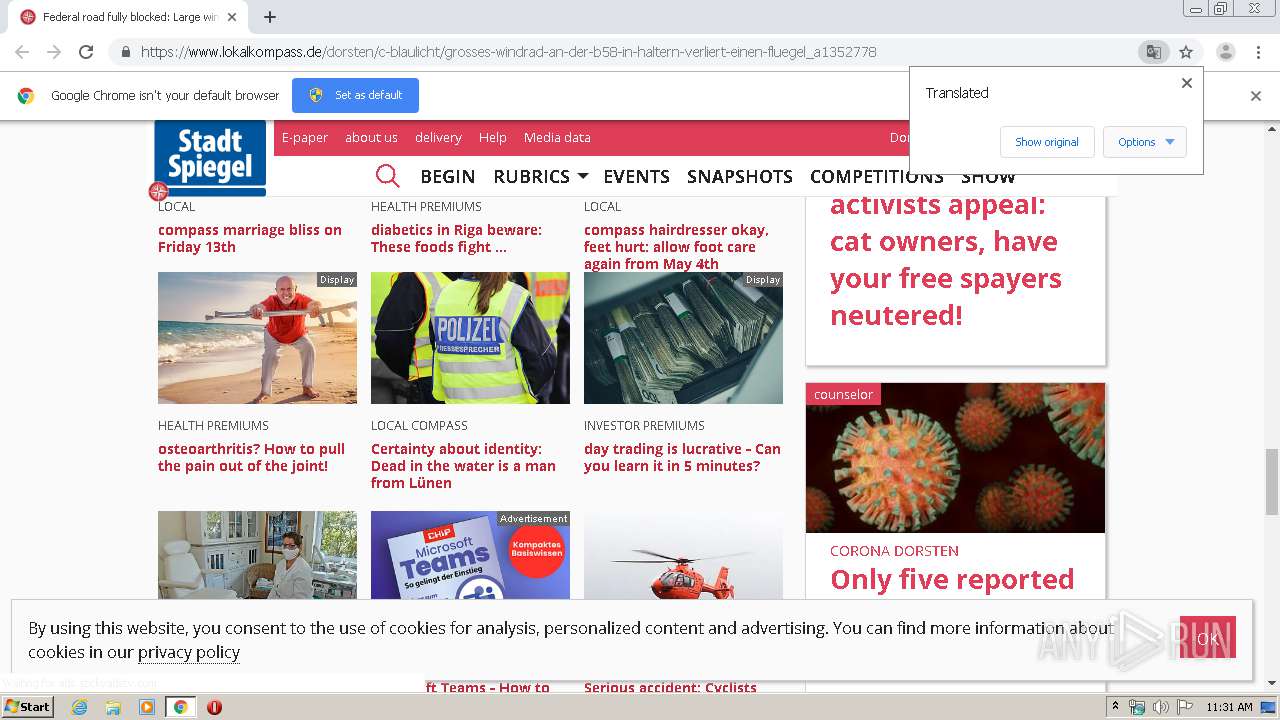The image size is (1280, 720).
Task: Open osteoarthritis pain article headline
Action: [251, 457]
